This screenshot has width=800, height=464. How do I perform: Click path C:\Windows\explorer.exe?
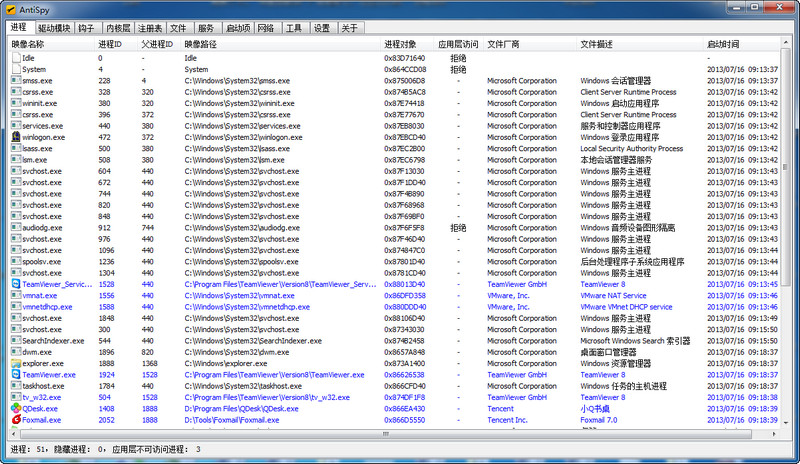click(226, 363)
